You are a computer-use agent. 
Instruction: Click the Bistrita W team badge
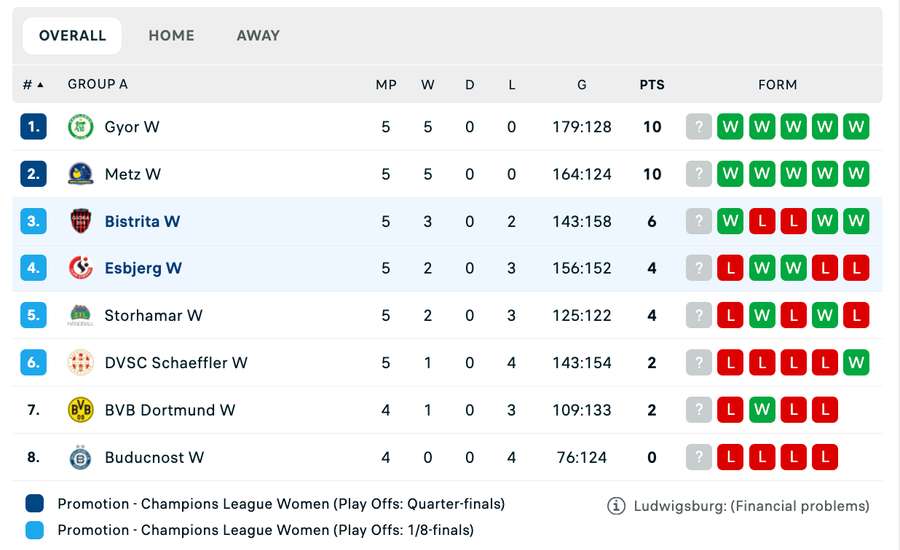tap(80, 221)
